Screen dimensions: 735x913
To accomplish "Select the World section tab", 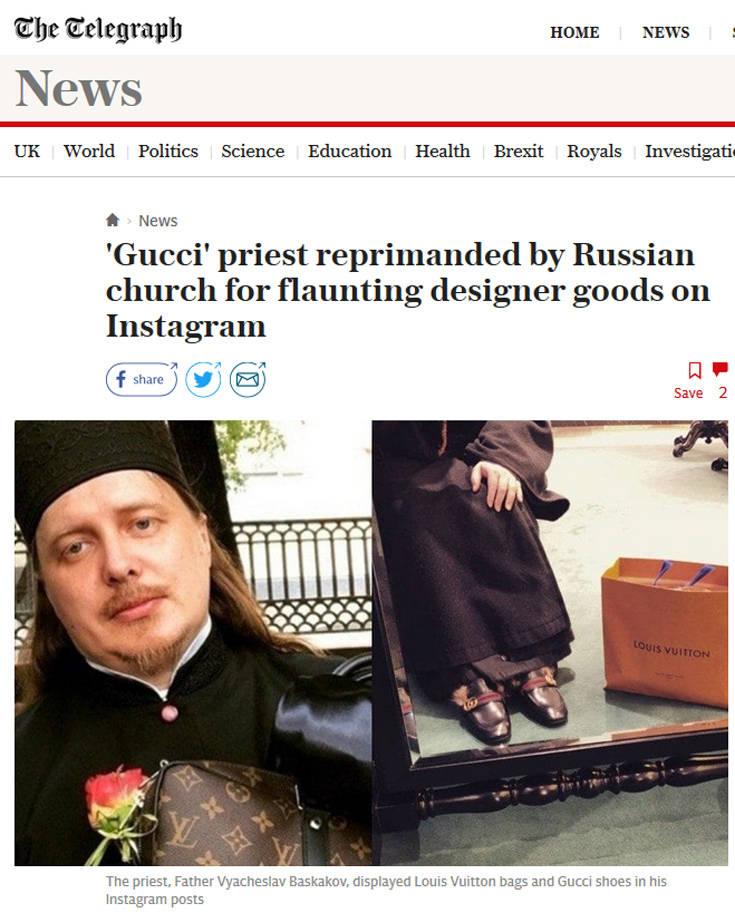I will pos(89,151).
